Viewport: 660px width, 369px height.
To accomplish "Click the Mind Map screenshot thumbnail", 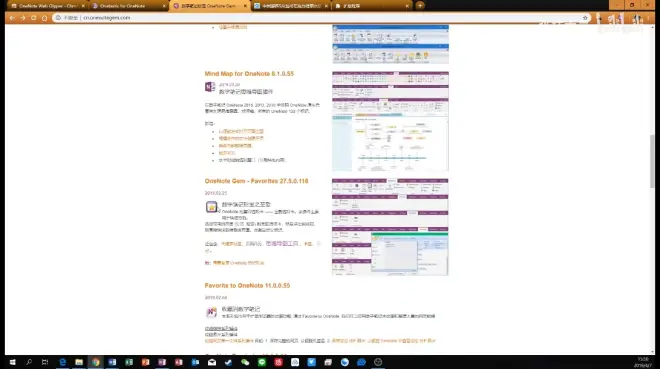I will 390,121.
